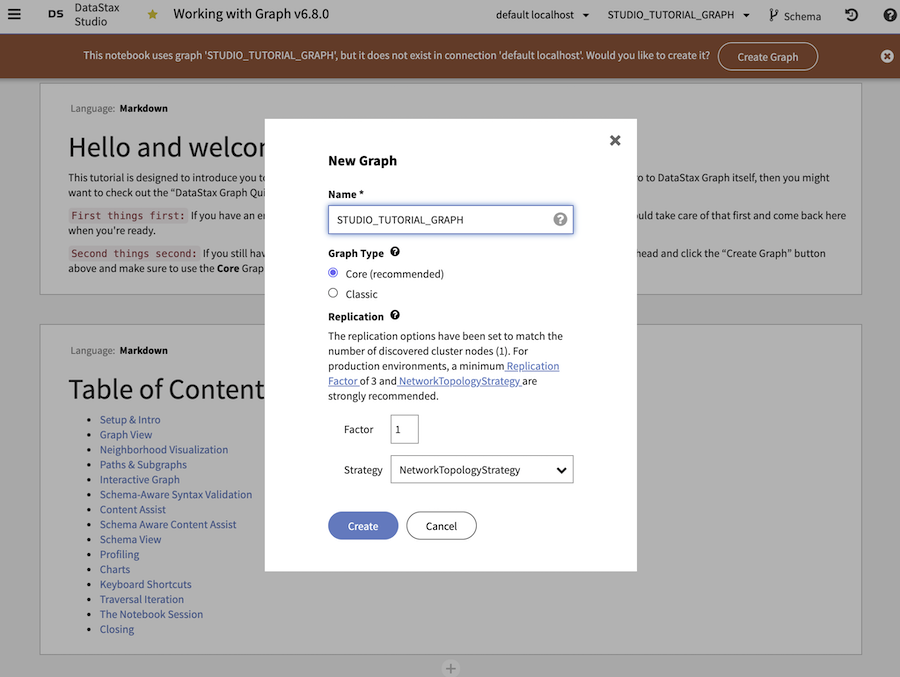Viewport: 900px width, 677px height.
Task: Open the Paths & Subgraphs link
Action: (143, 465)
